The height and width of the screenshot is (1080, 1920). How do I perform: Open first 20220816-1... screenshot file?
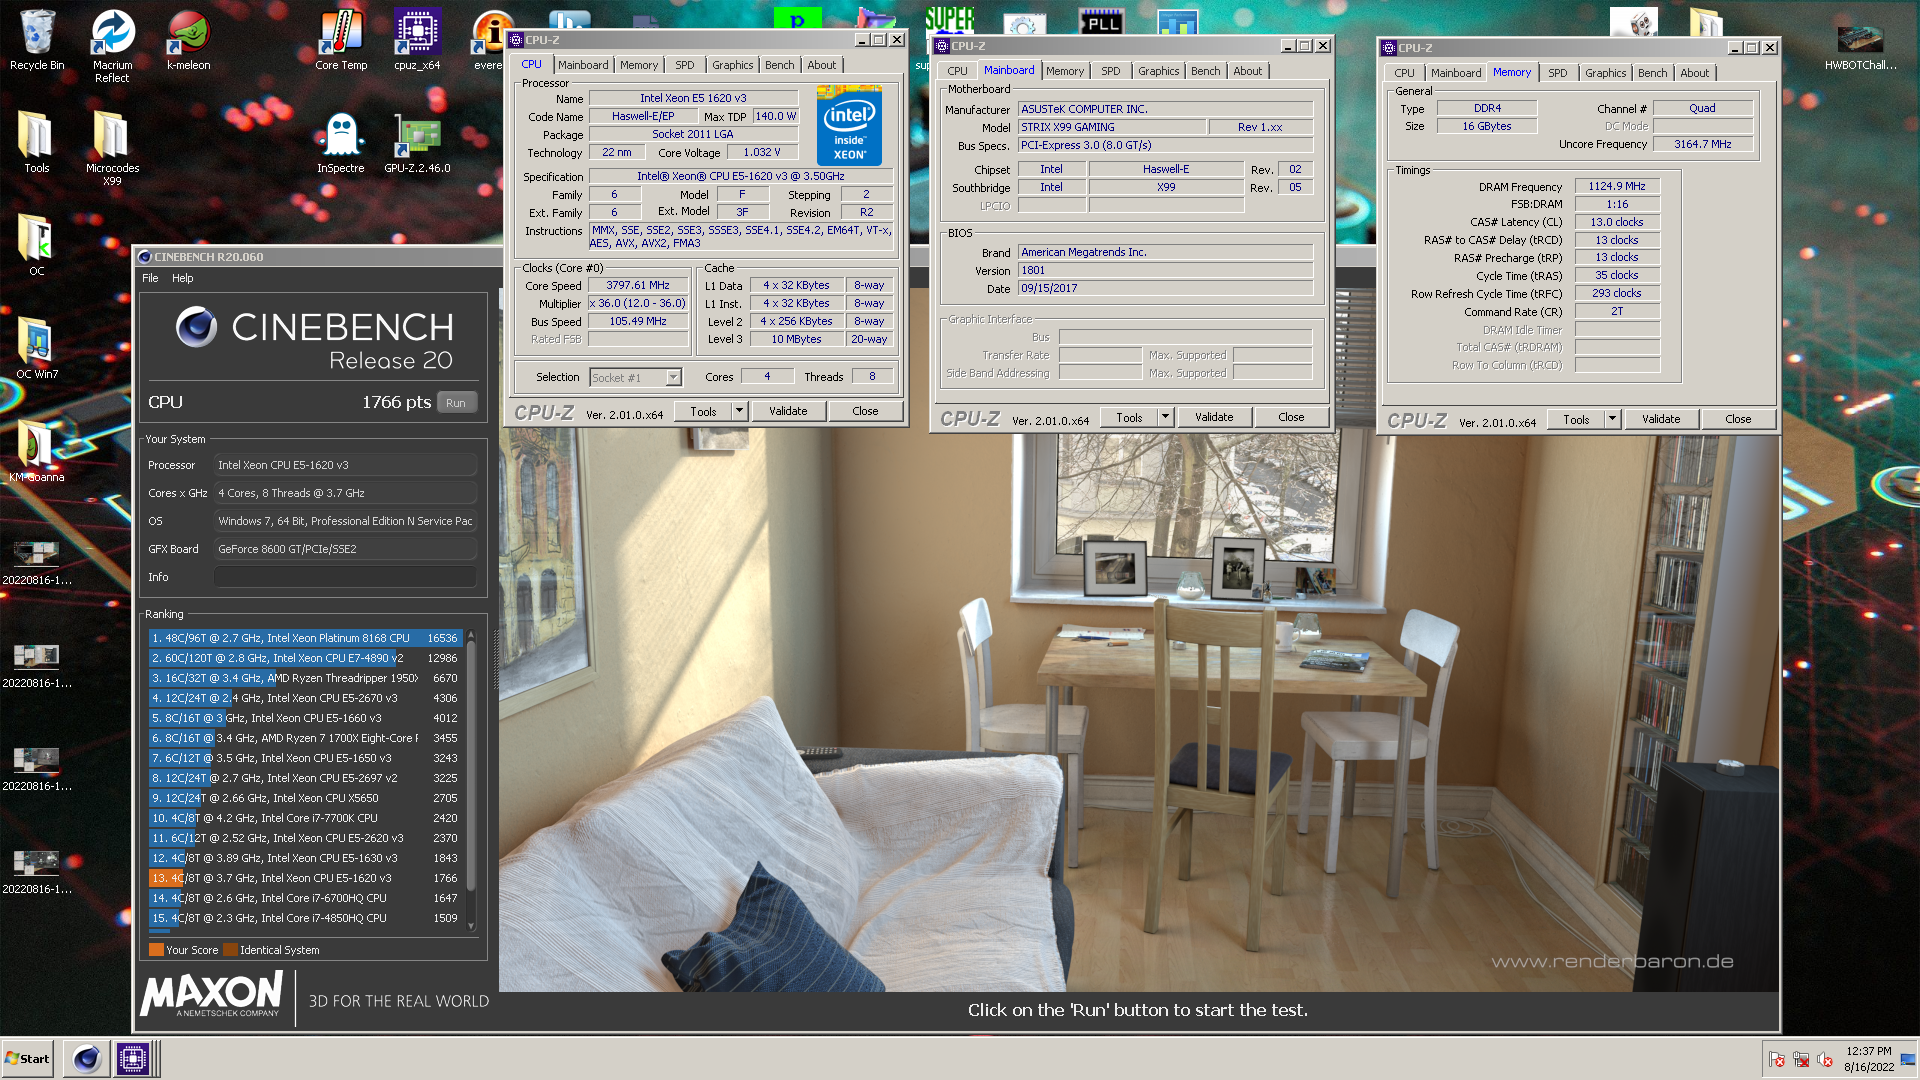point(37,561)
